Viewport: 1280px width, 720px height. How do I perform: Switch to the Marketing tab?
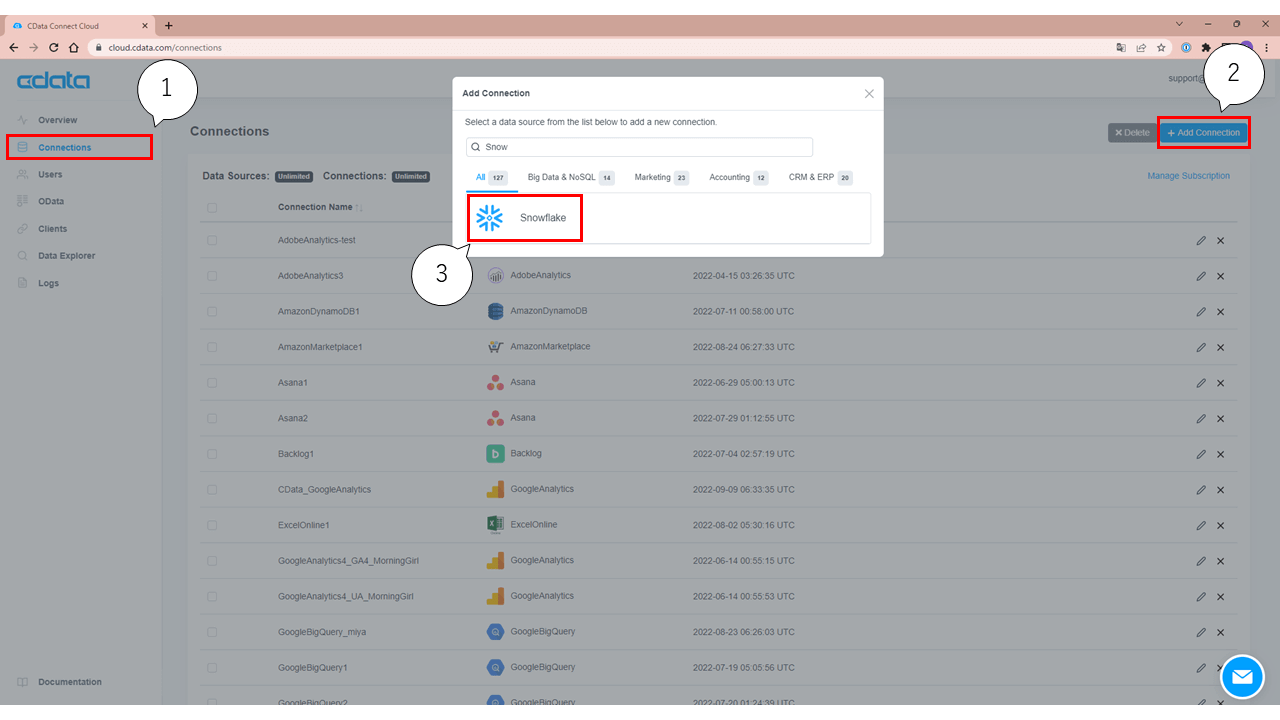[x=661, y=177]
